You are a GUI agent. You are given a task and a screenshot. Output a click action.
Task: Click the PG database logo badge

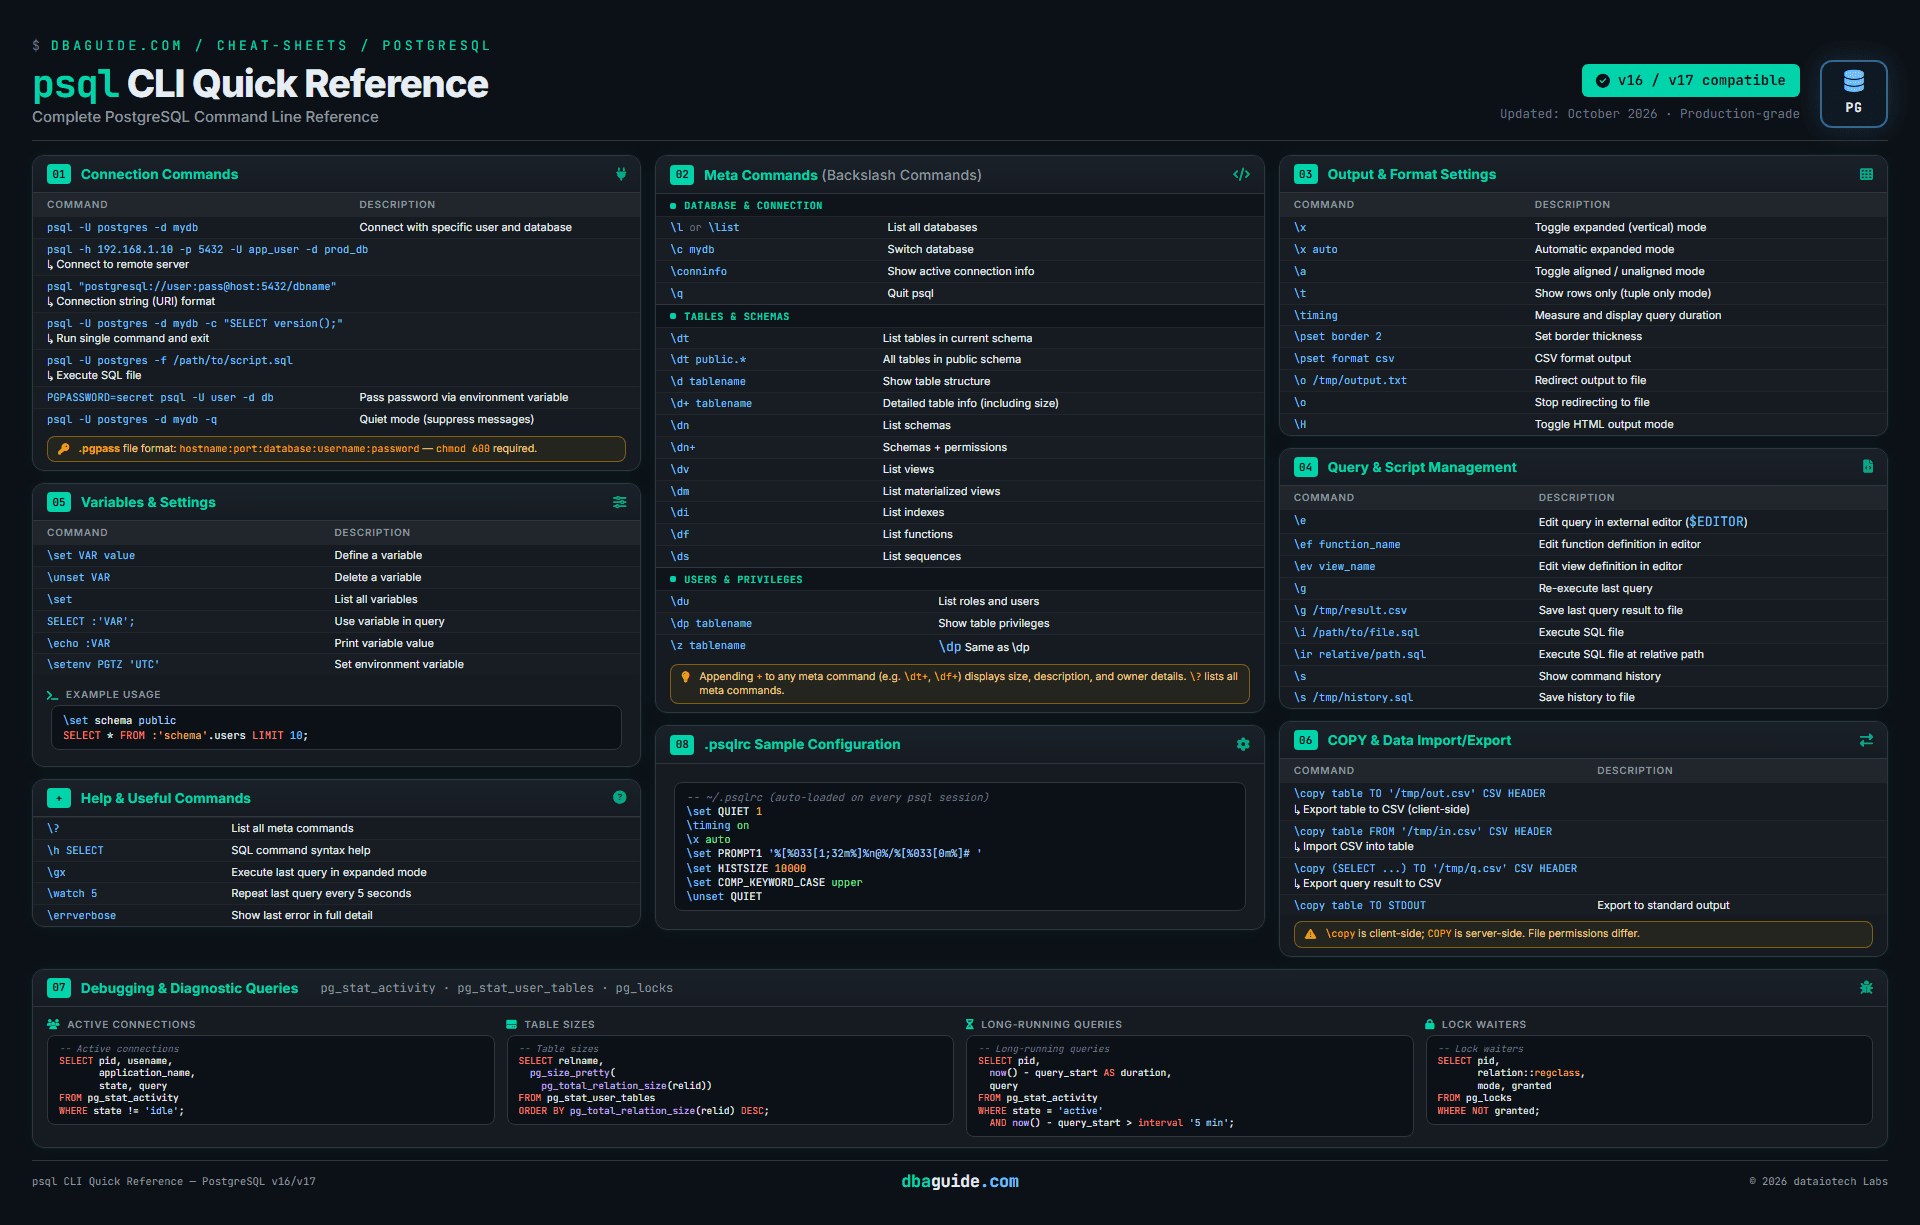[1853, 94]
